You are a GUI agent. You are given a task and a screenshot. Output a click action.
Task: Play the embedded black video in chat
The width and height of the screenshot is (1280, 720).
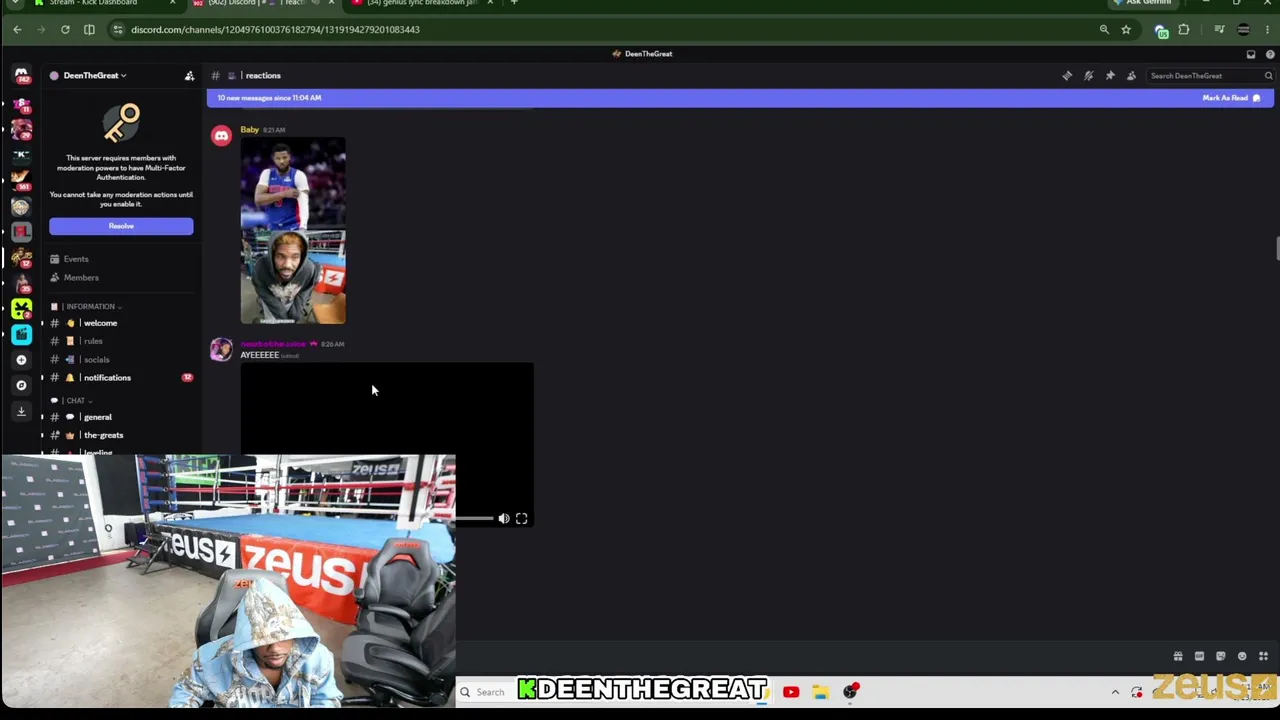point(387,445)
